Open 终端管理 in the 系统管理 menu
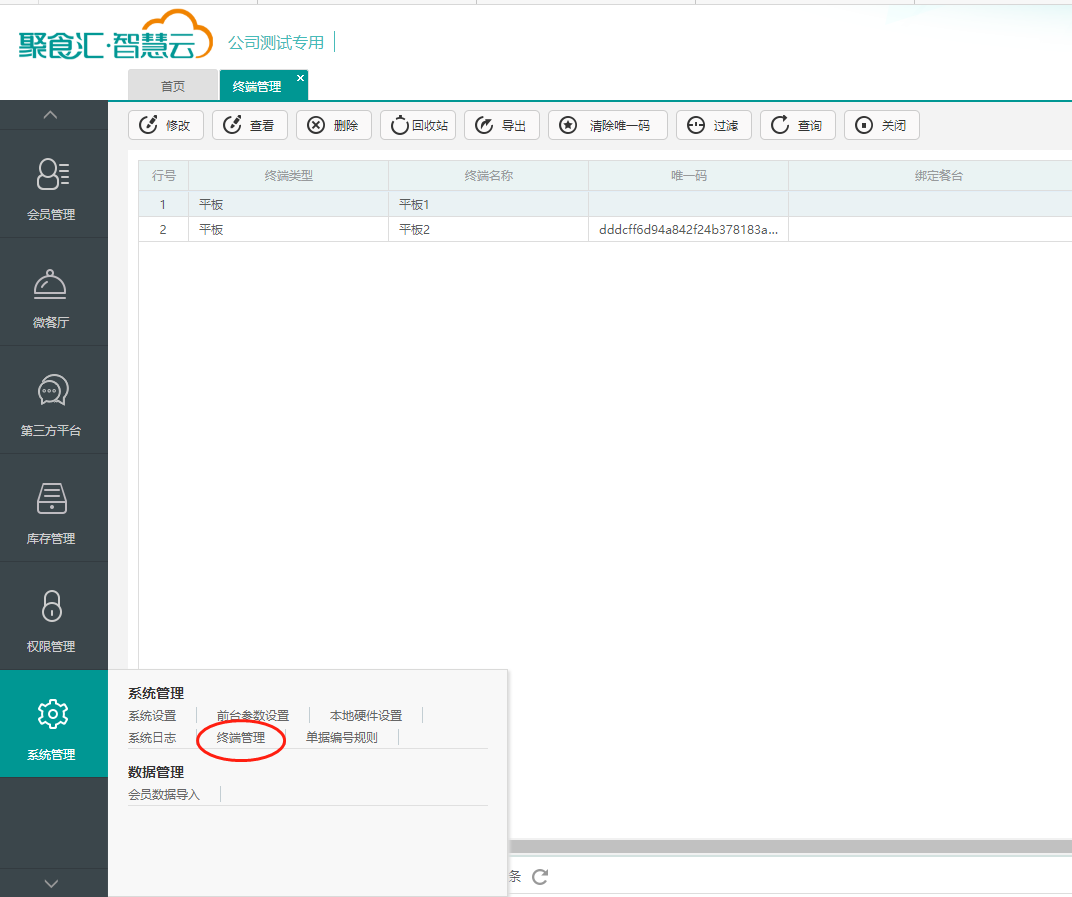Viewport: 1072px width, 897px height. coord(241,738)
